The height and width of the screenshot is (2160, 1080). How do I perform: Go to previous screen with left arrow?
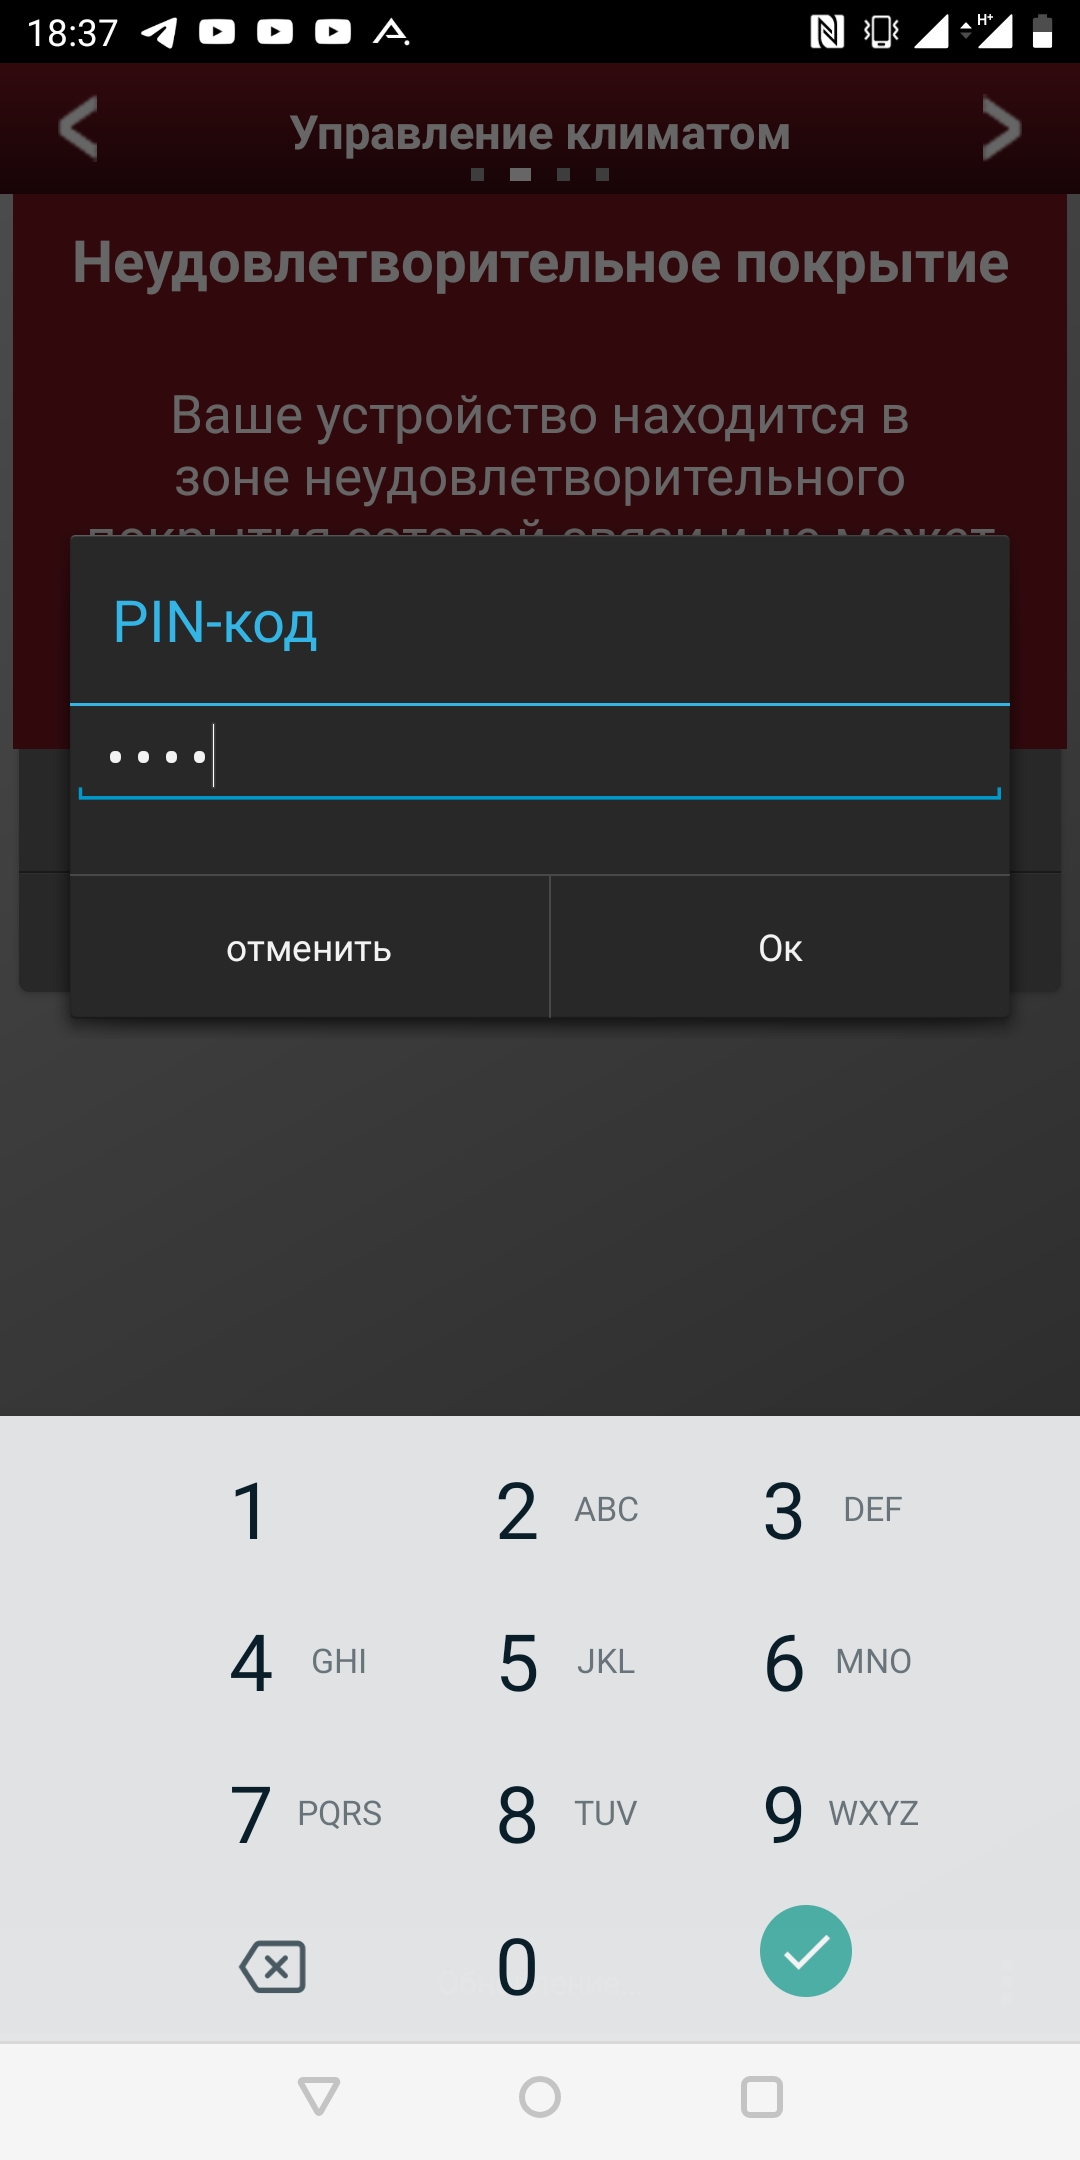[x=78, y=128]
